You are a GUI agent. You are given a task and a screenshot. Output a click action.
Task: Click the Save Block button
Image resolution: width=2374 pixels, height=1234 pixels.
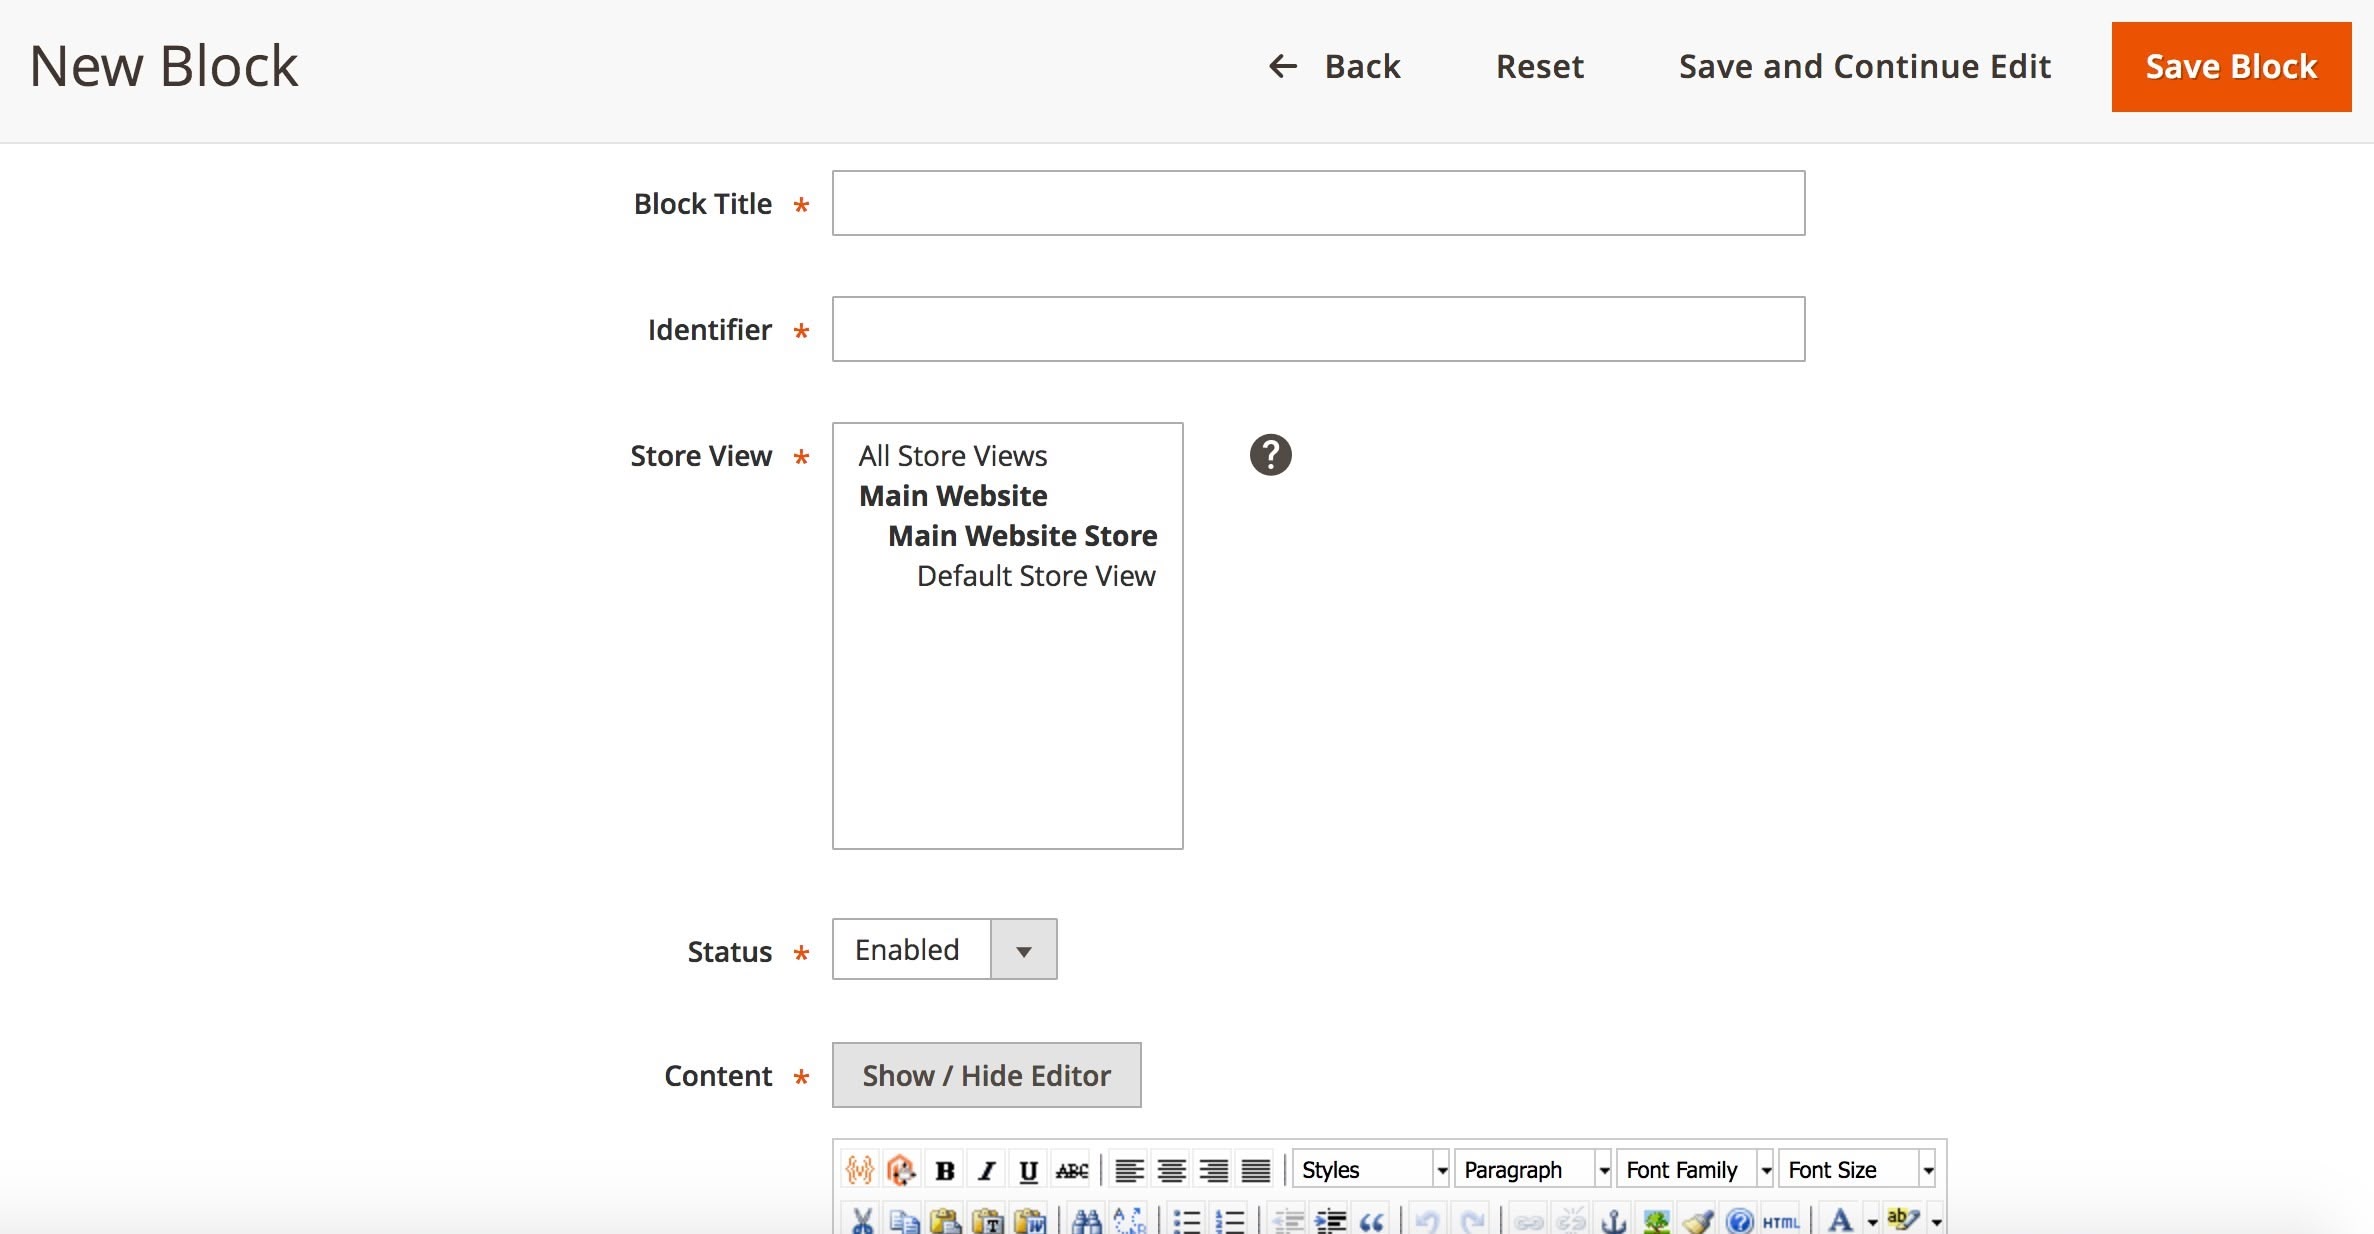[2231, 66]
